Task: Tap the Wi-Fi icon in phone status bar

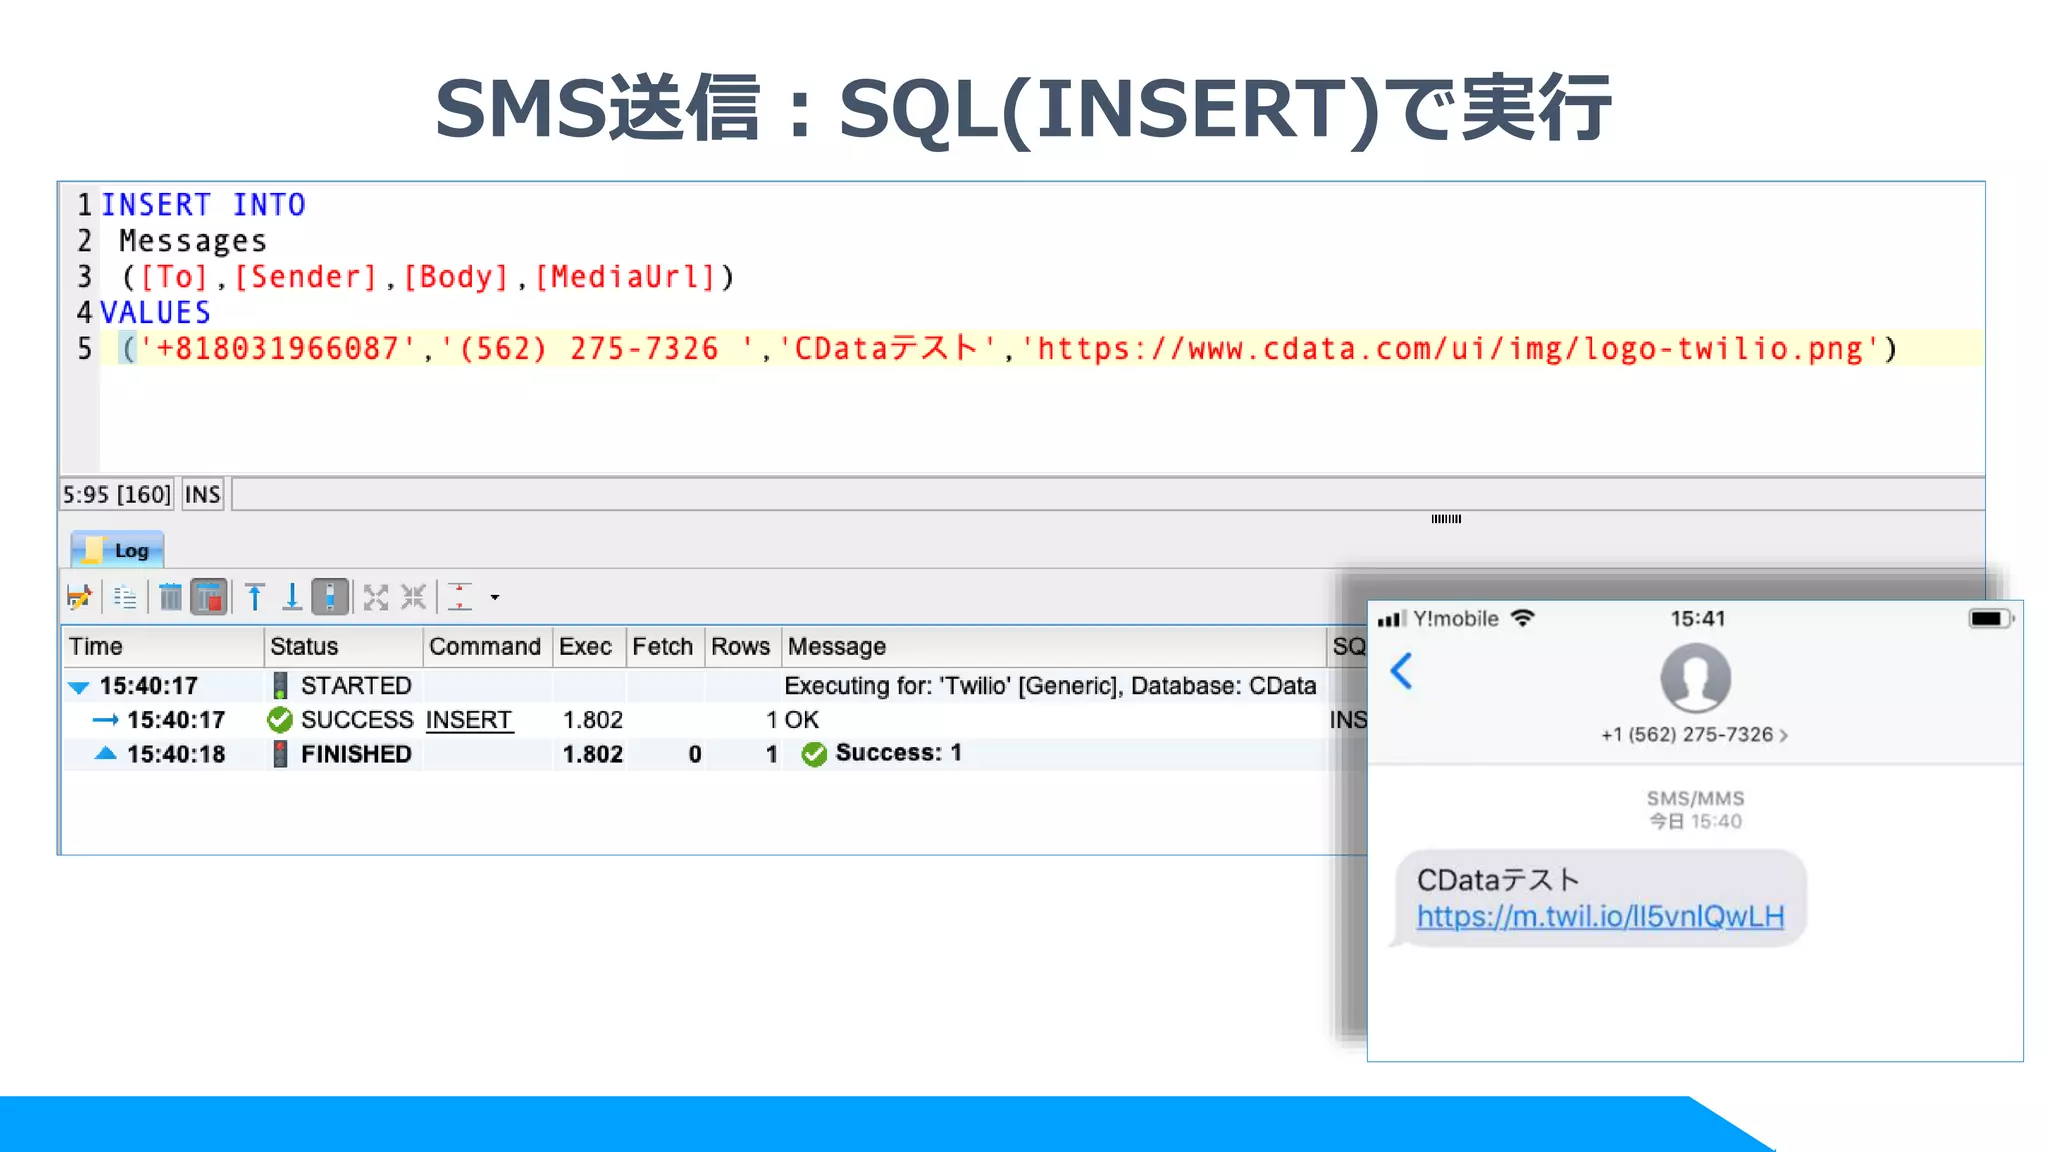Action: tap(1522, 618)
